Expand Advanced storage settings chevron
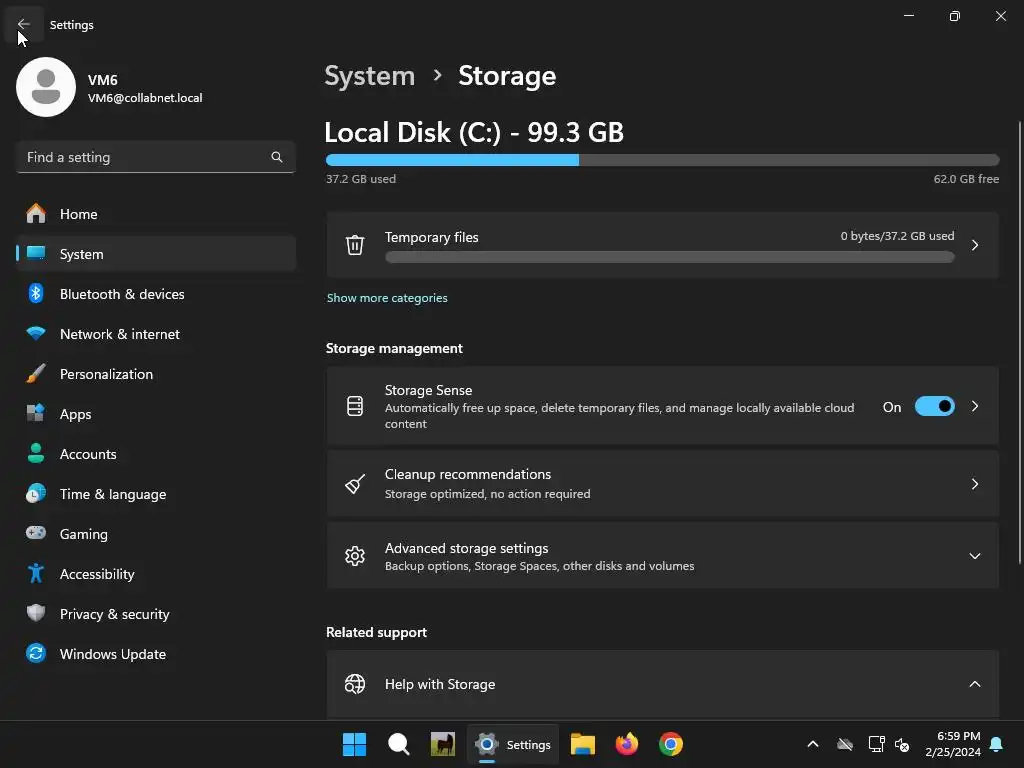This screenshot has height=768, width=1024. [975, 556]
